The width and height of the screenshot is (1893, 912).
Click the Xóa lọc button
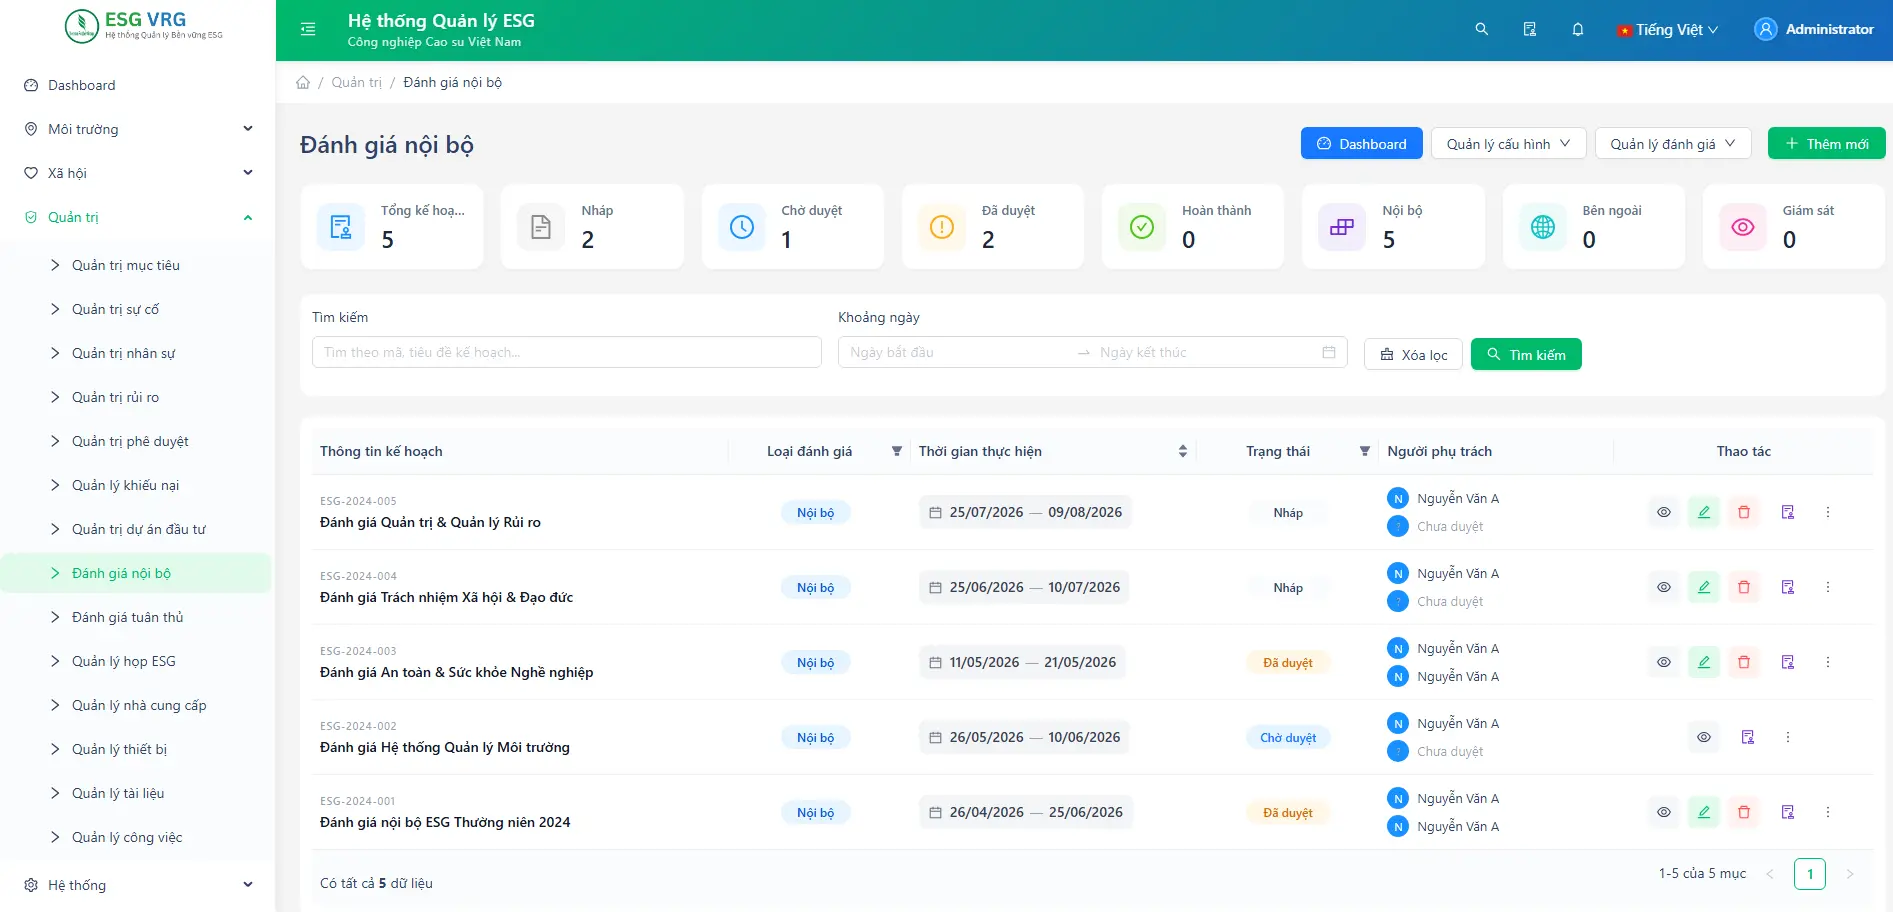coord(1414,354)
